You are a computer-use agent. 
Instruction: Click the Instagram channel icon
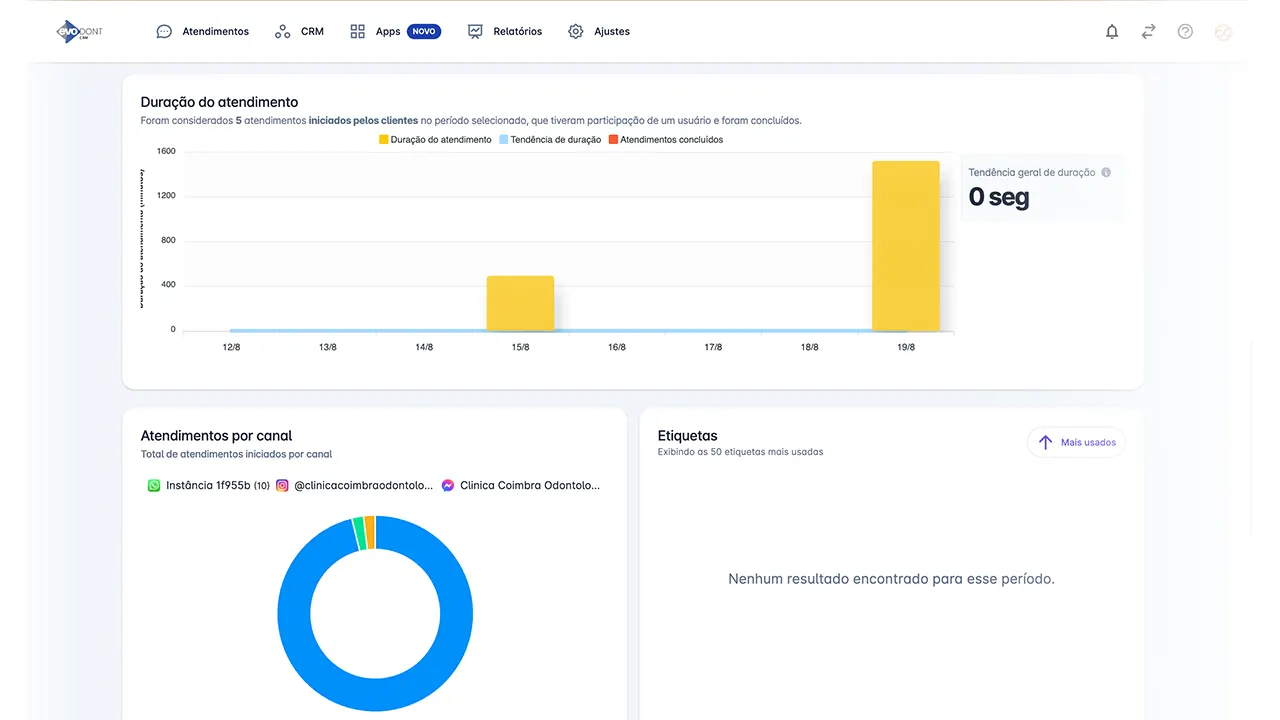283,485
